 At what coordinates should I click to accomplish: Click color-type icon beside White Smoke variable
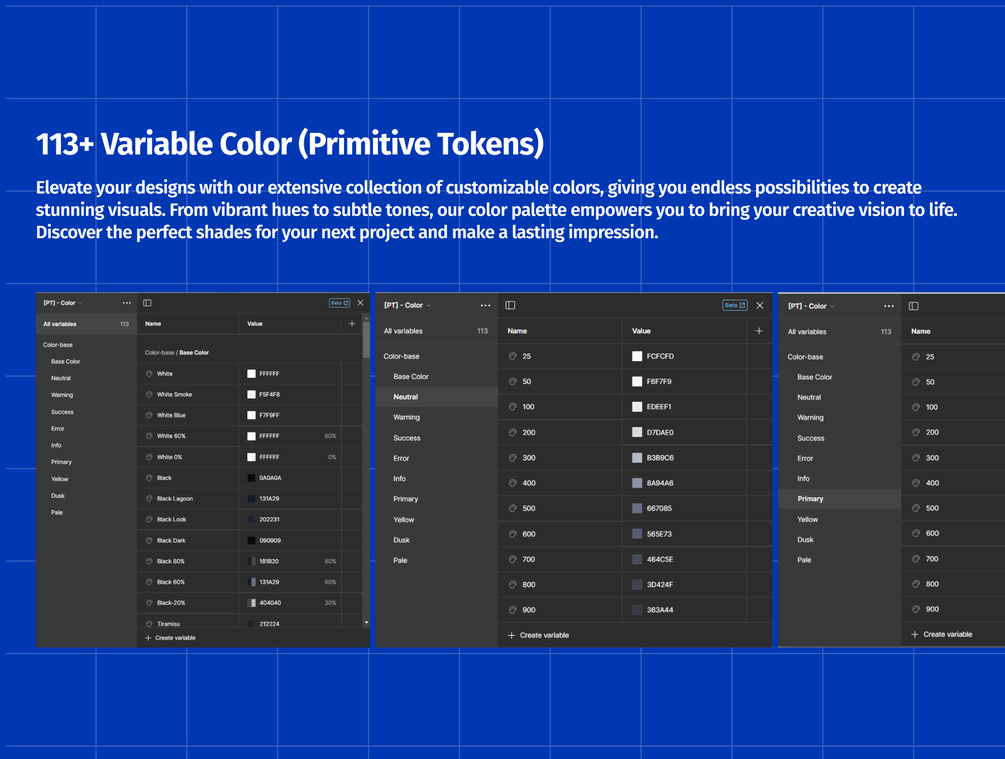(x=149, y=394)
